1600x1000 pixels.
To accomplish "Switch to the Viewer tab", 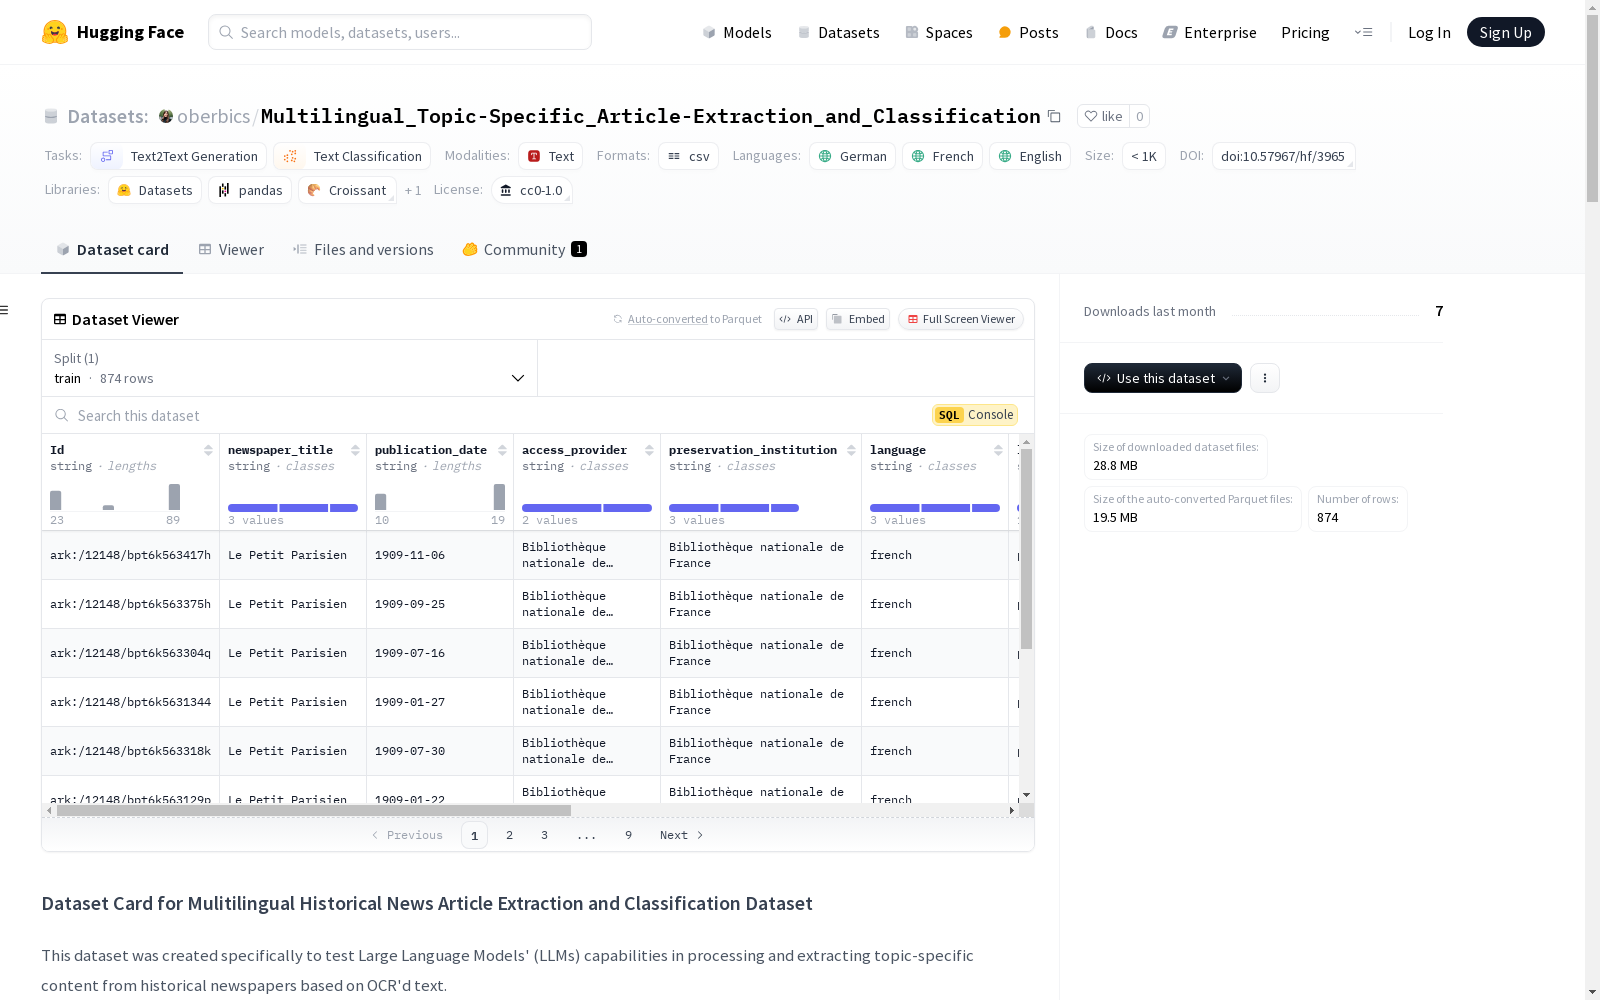I will point(231,250).
